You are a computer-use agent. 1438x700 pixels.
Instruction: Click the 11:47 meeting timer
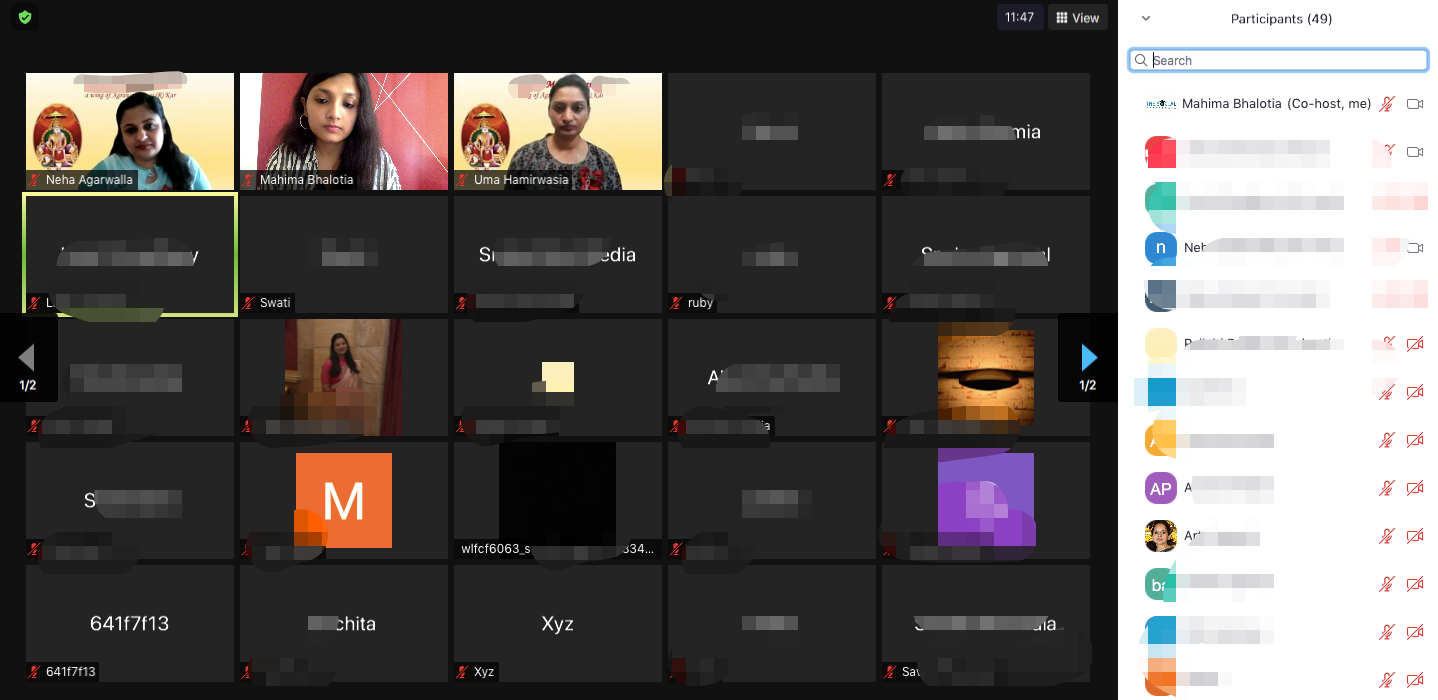(x=1019, y=18)
